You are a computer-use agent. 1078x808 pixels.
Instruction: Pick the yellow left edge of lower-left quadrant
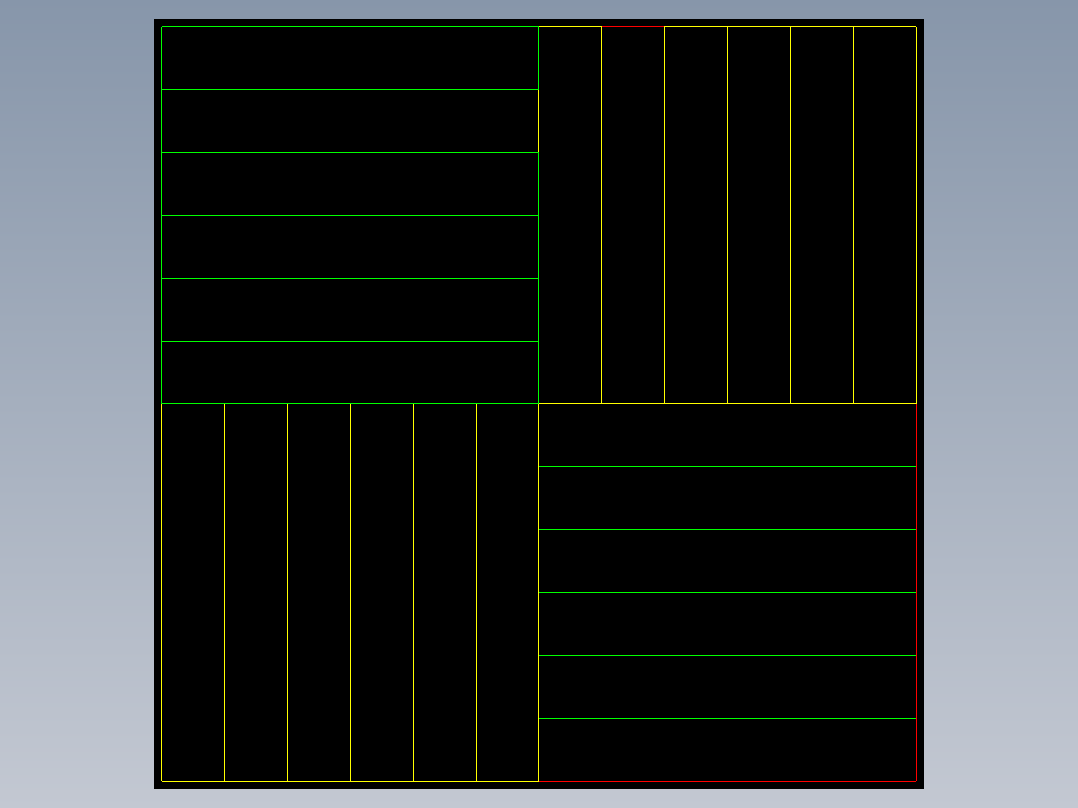[x=162, y=593]
